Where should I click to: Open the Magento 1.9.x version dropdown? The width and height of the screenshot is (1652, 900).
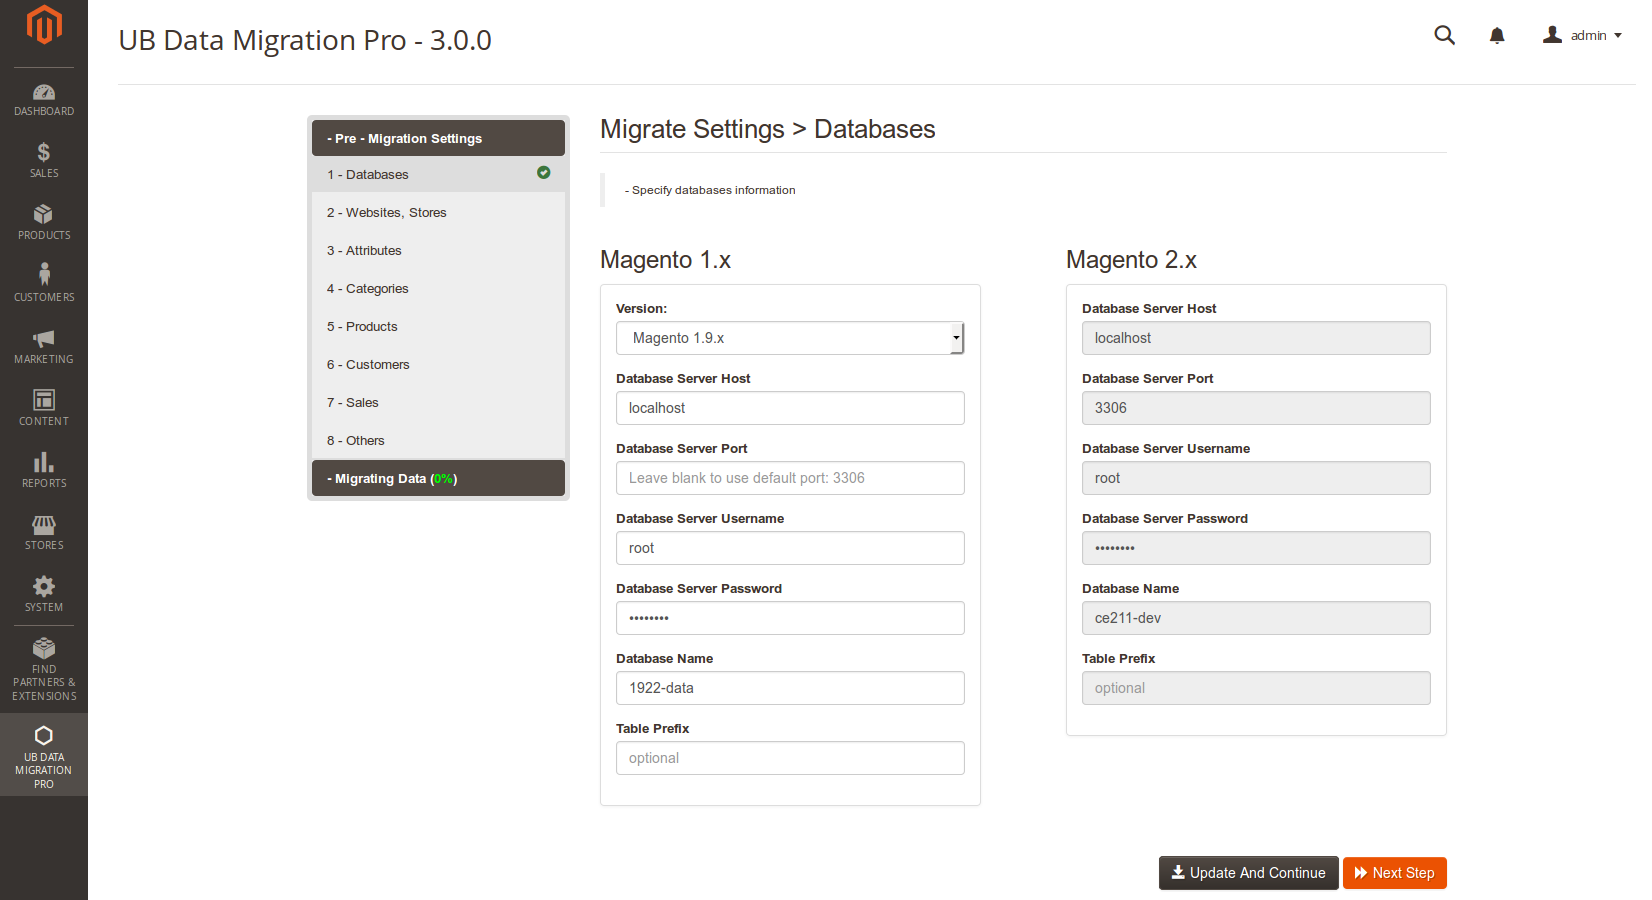790,338
